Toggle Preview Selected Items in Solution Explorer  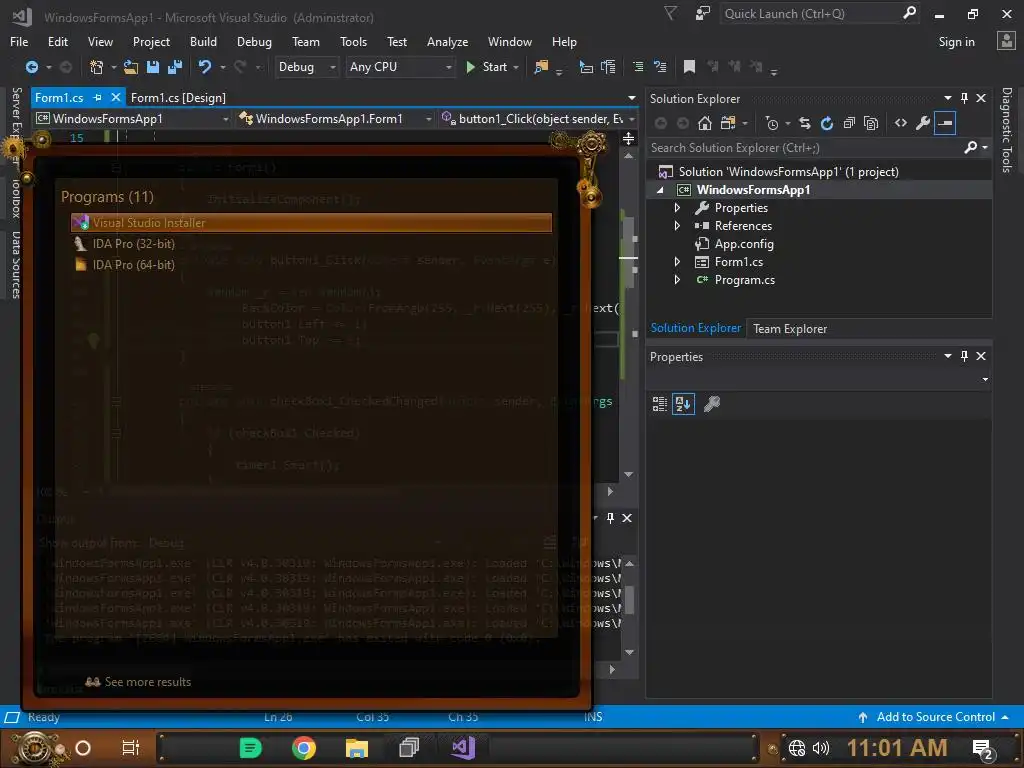(945, 123)
